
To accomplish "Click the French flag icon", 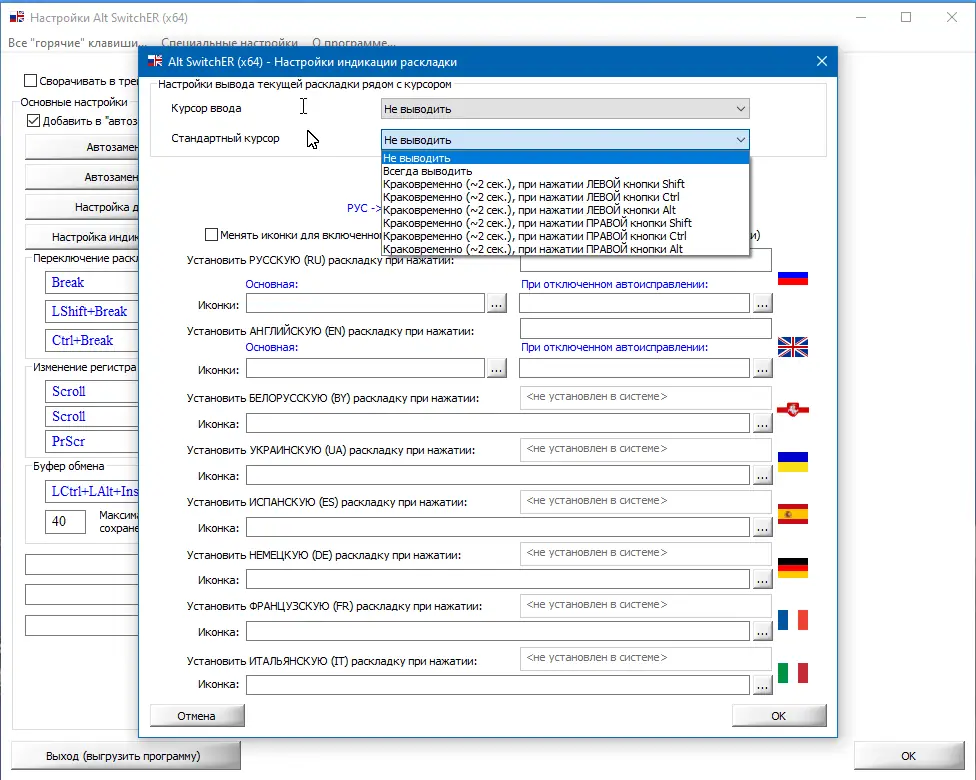I will 792,619.
